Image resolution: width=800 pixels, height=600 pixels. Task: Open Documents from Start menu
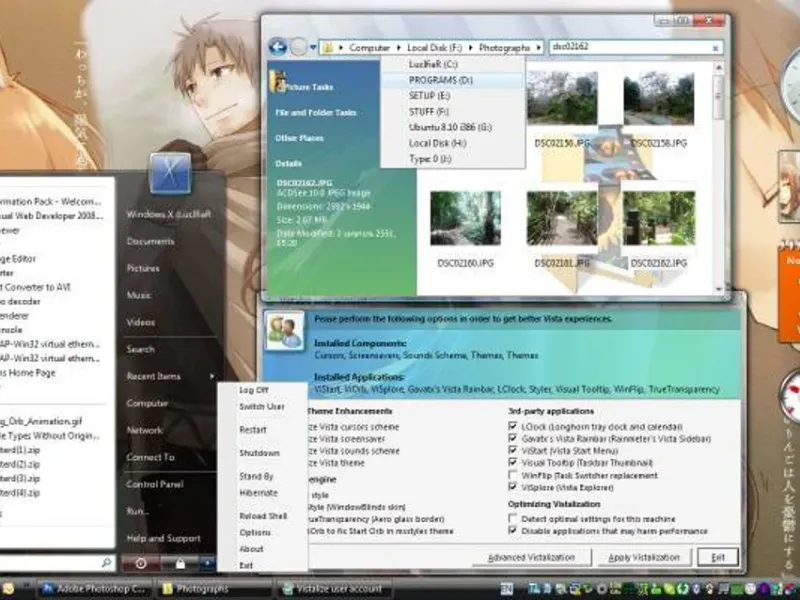click(151, 241)
